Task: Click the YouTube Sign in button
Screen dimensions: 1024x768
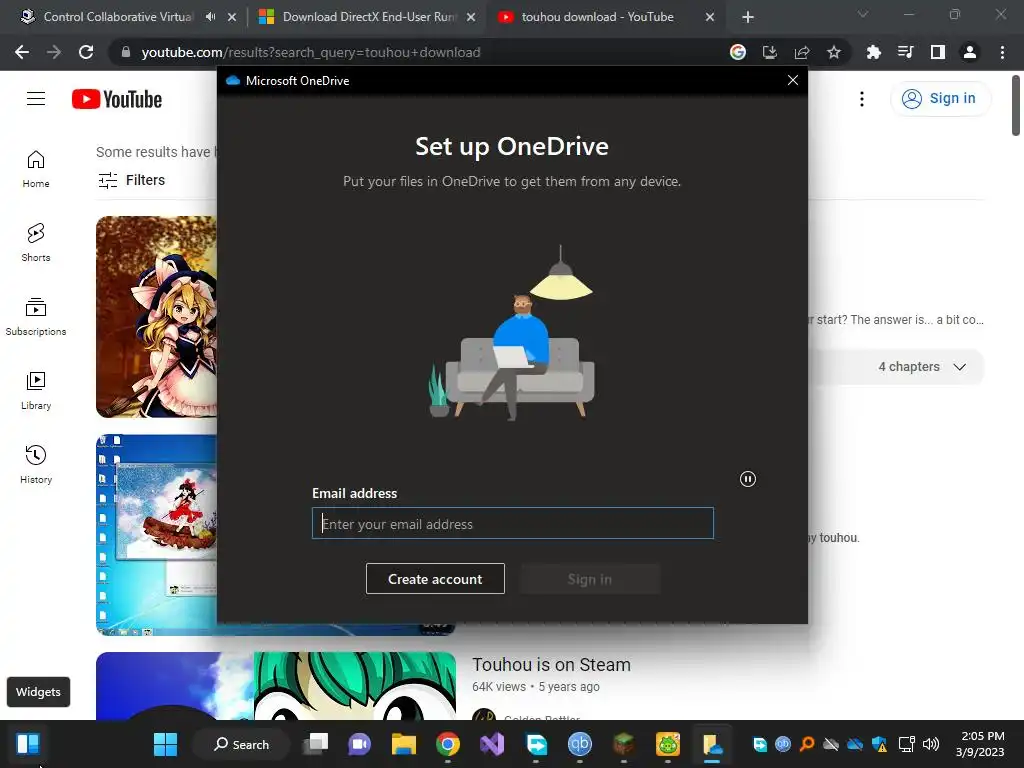Action: pos(940,99)
